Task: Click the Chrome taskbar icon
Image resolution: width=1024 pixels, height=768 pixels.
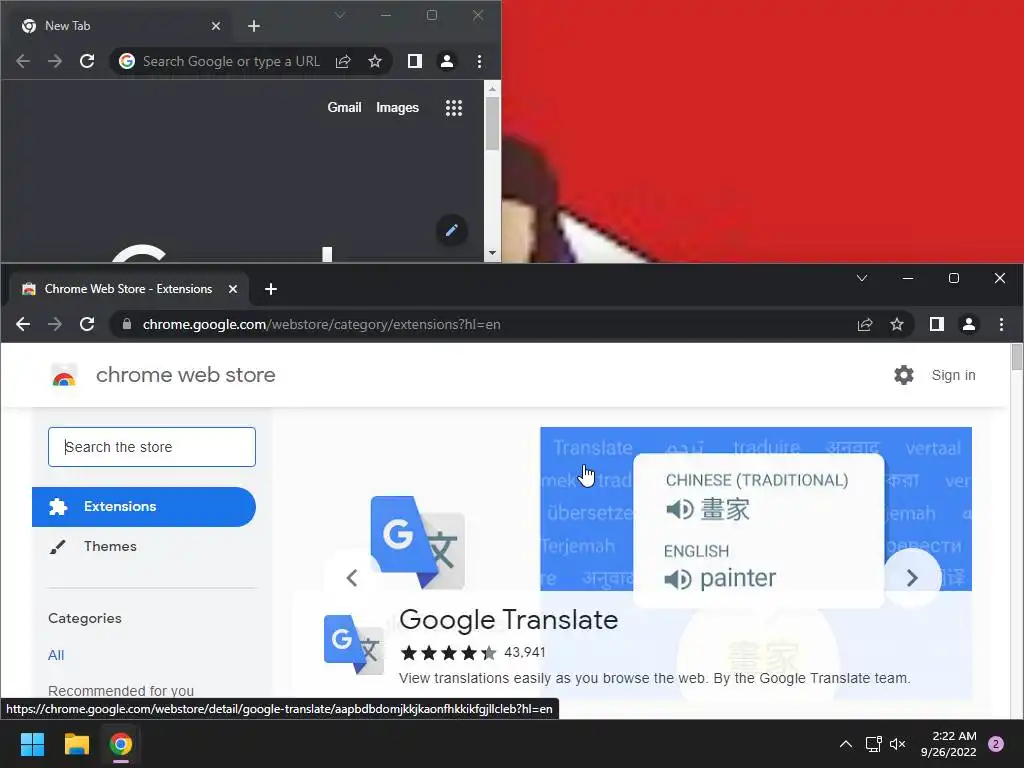Action: point(121,744)
